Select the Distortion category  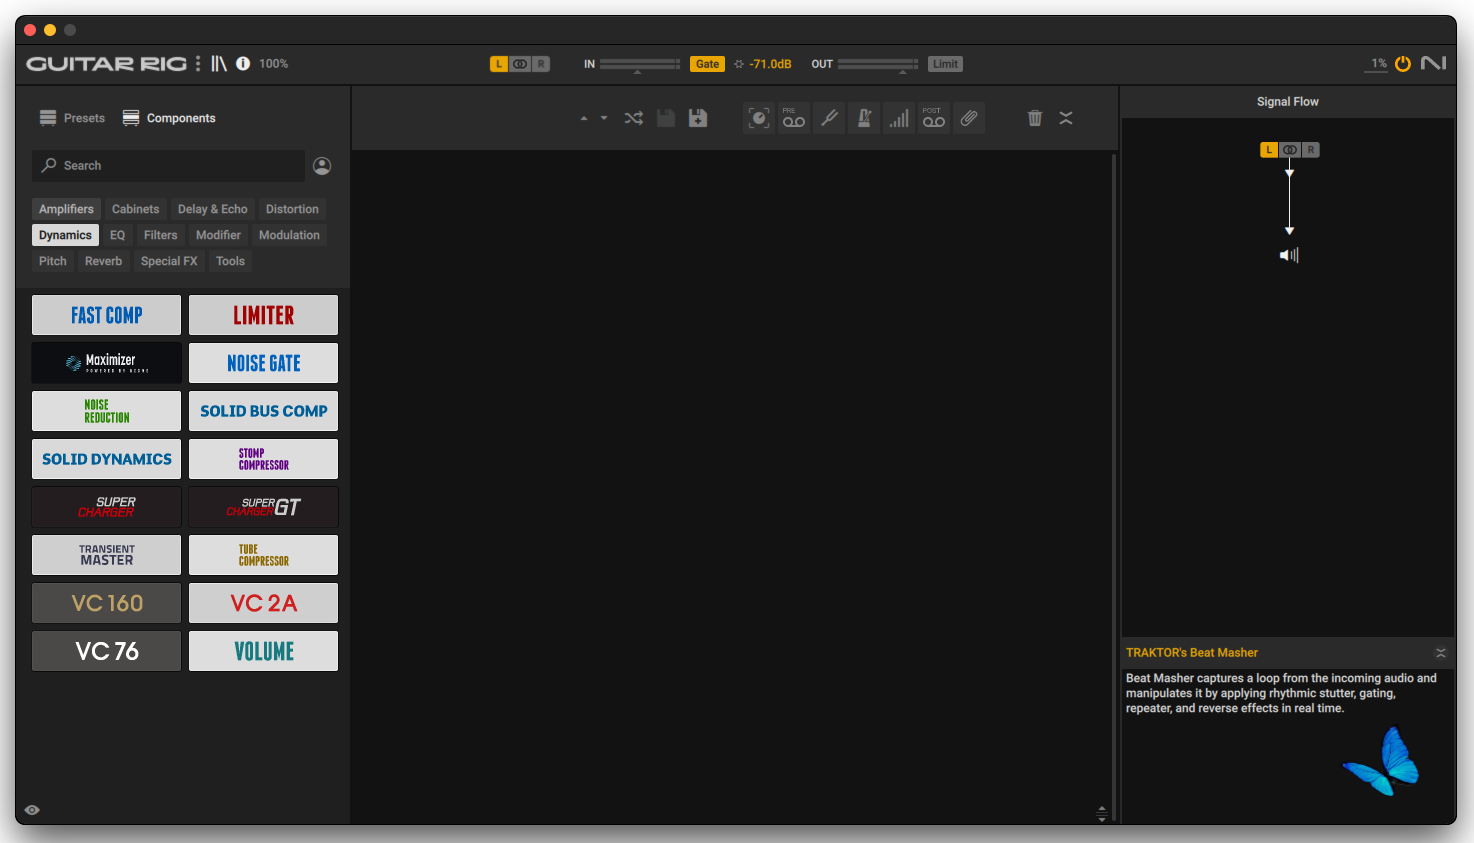tap(292, 209)
